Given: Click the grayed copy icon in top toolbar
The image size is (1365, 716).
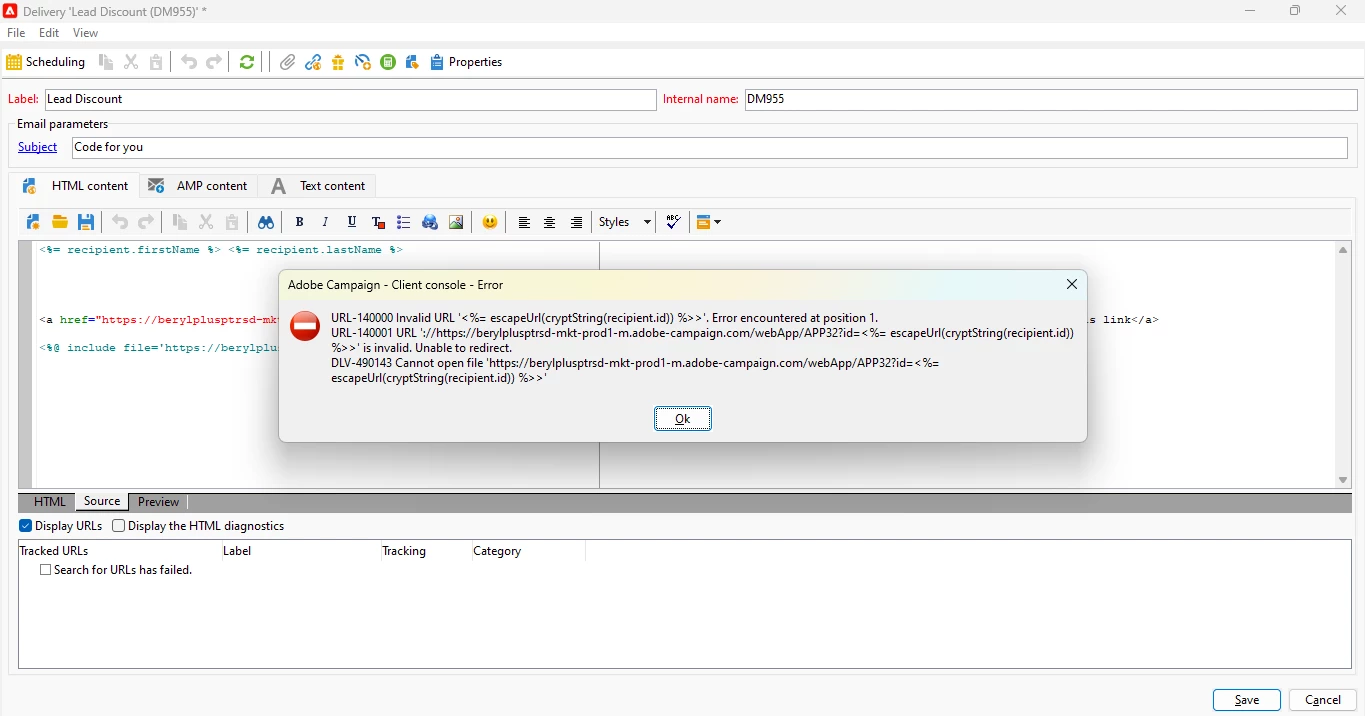Looking at the screenshot, I should [106, 62].
